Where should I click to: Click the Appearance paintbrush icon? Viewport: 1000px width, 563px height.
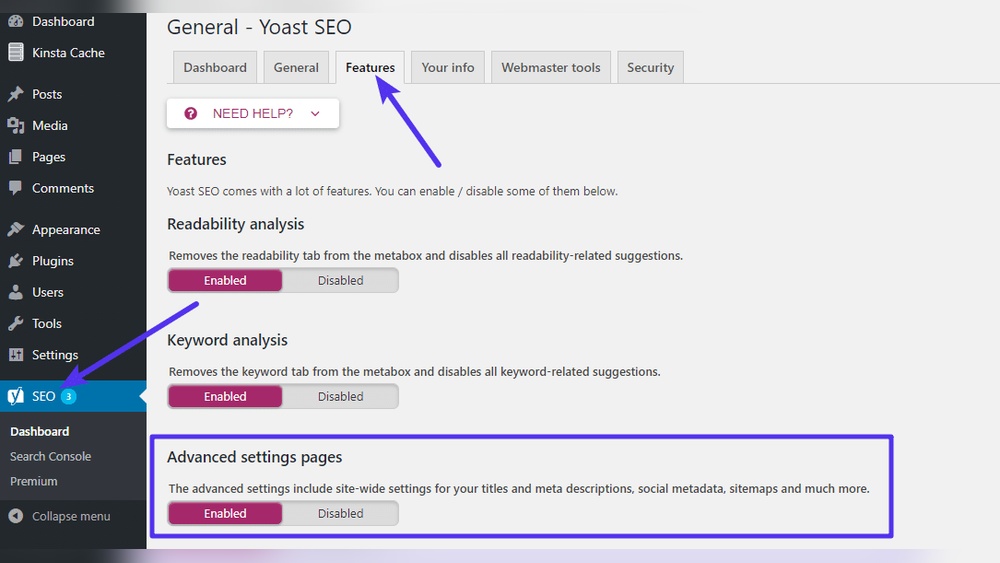(16, 230)
